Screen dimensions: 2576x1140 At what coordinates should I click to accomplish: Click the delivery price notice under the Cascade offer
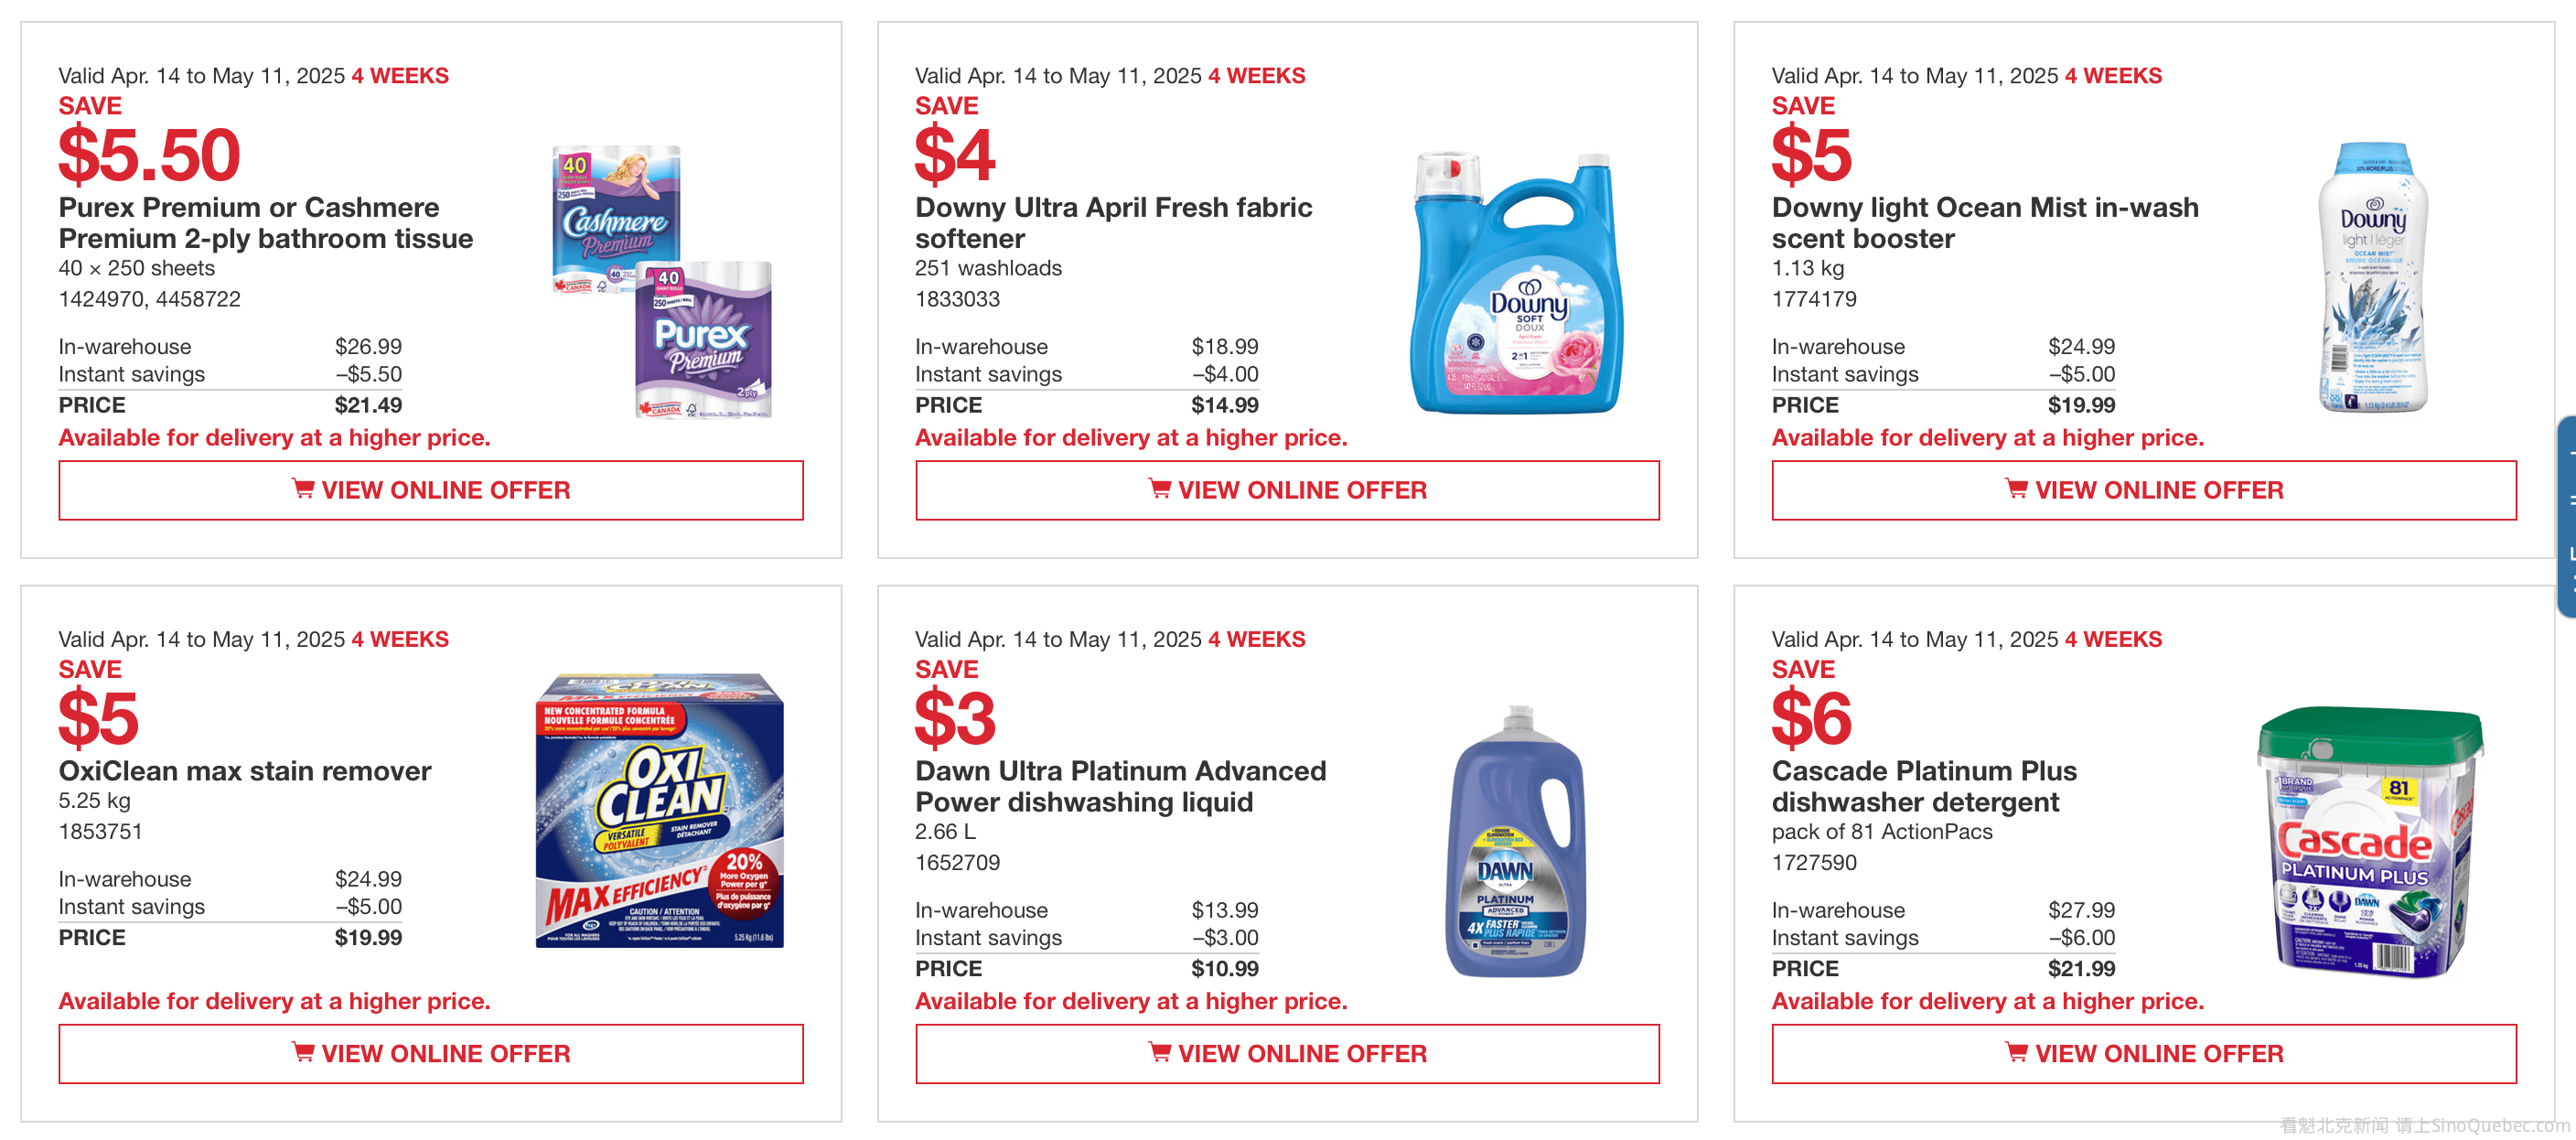(1987, 1001)
